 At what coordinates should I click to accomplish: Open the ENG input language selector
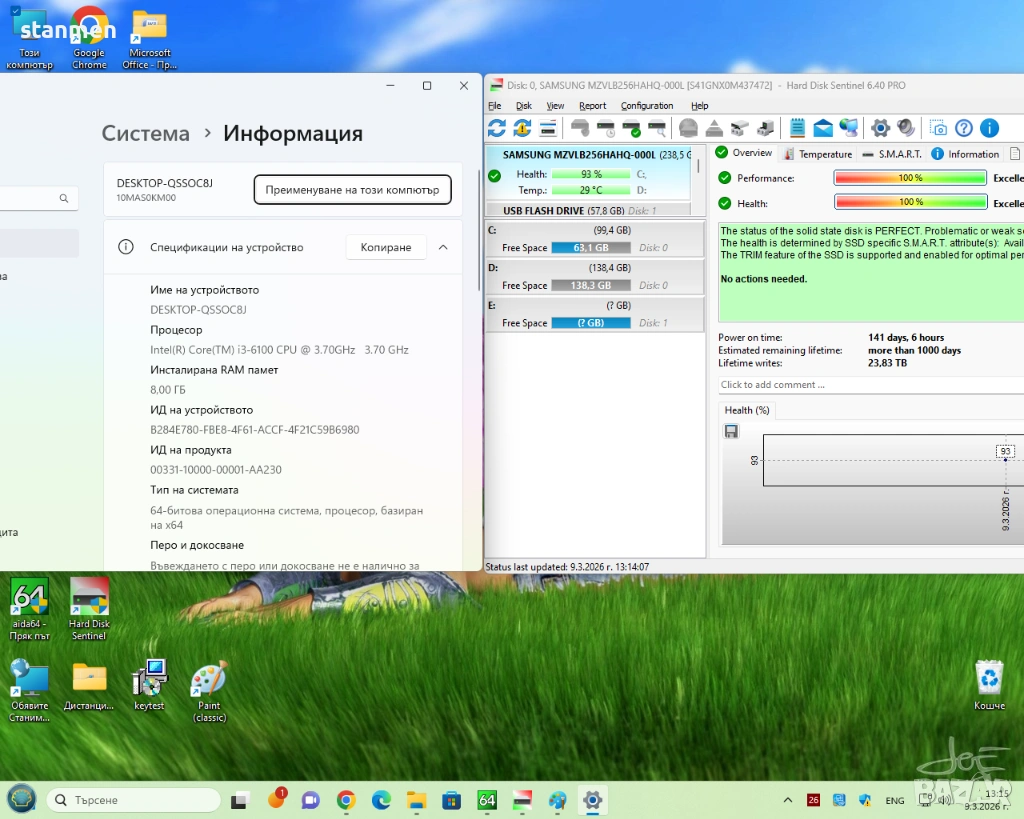pyautogui.click(x=895, y=800)
